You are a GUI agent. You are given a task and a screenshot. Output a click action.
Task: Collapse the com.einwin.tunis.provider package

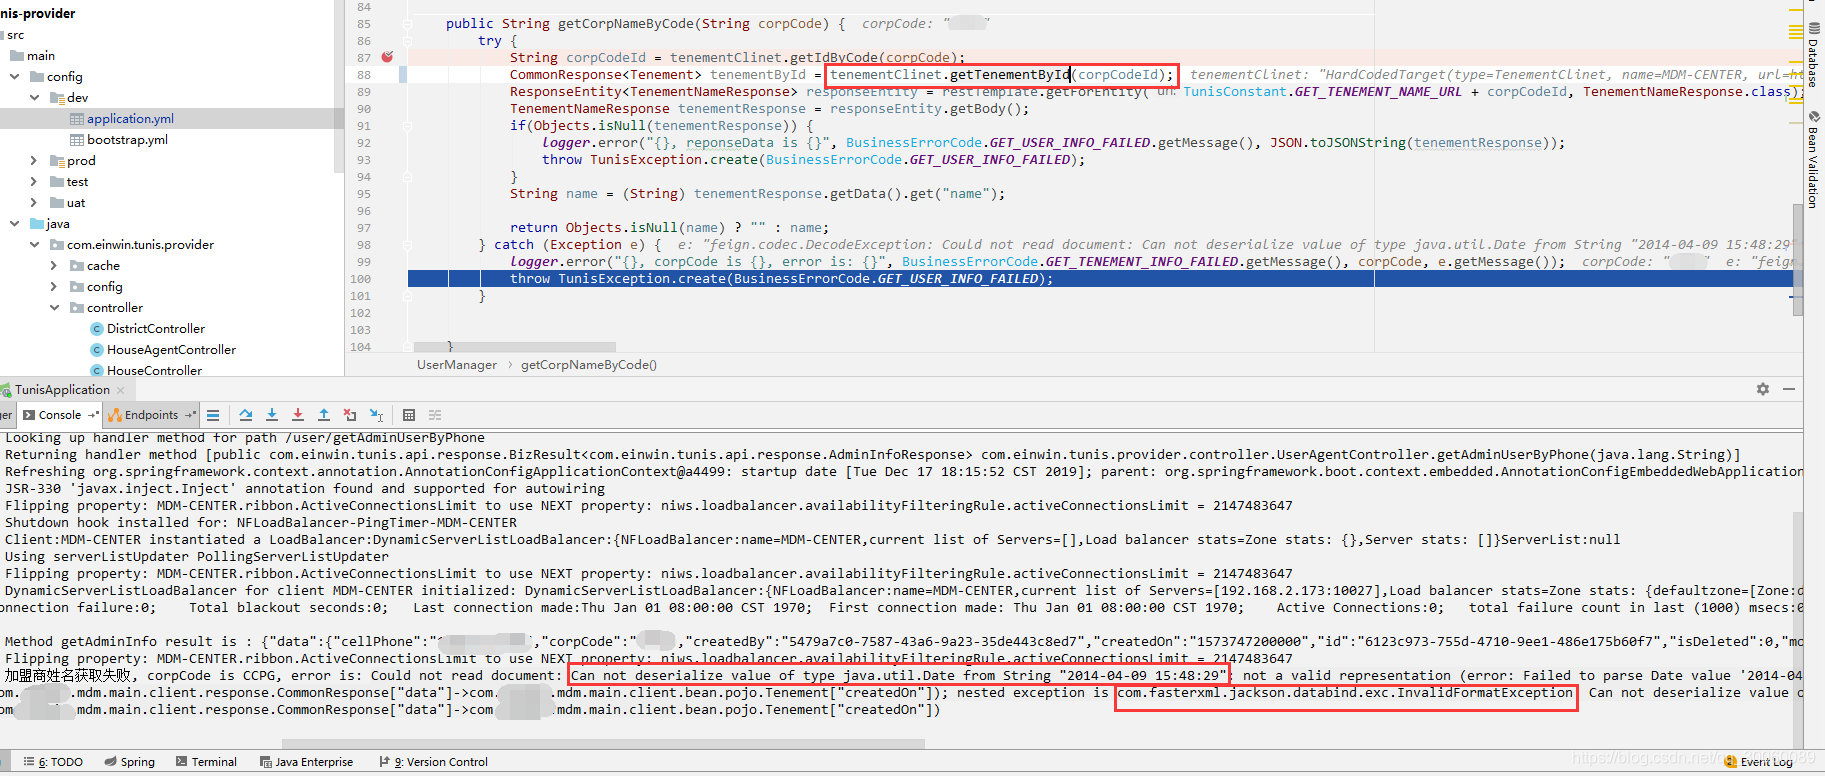pyautogui.click(x=34, y=245)
